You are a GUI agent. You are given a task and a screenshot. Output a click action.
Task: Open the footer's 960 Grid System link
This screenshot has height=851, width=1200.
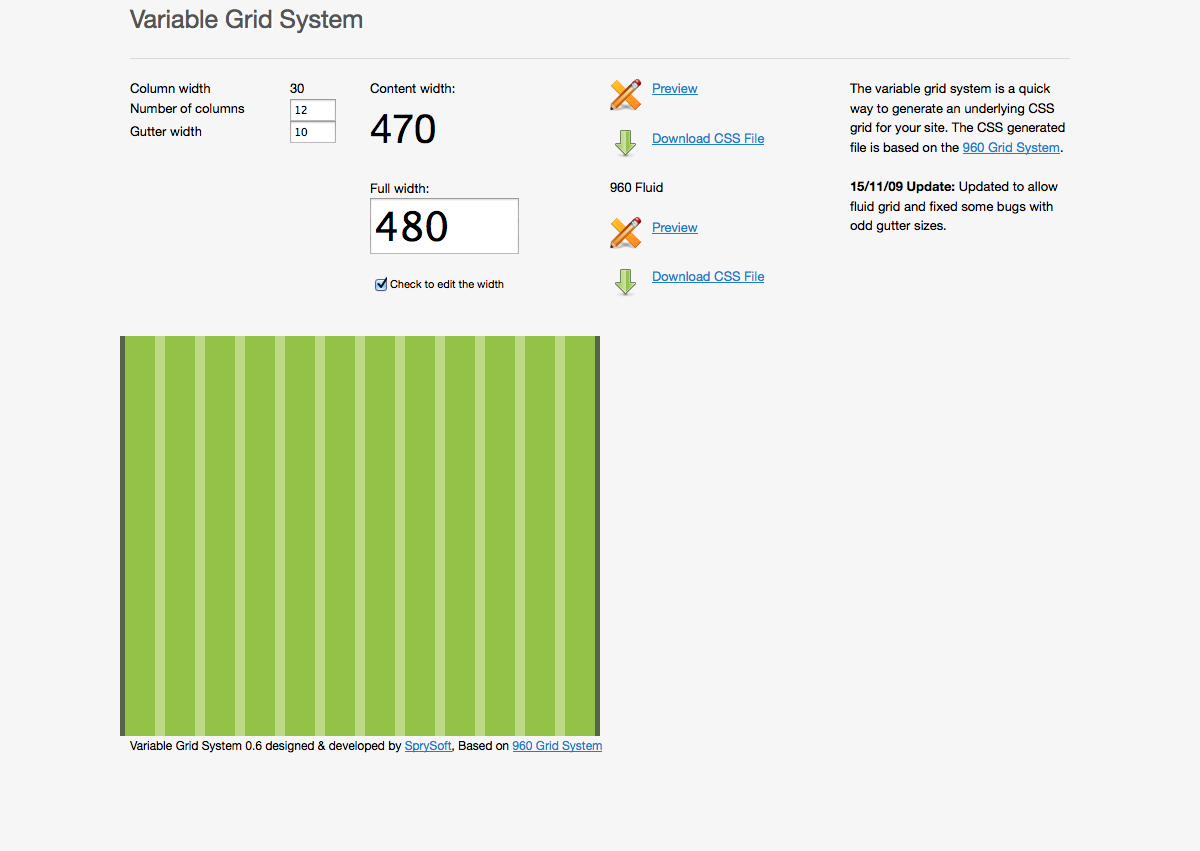556,746
